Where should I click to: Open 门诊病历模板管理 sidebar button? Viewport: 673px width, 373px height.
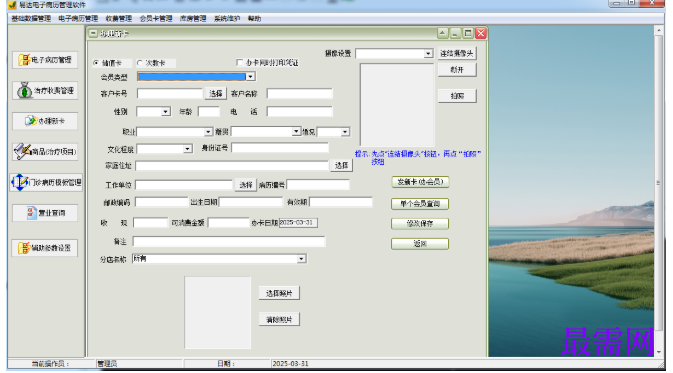coord(46,182)
